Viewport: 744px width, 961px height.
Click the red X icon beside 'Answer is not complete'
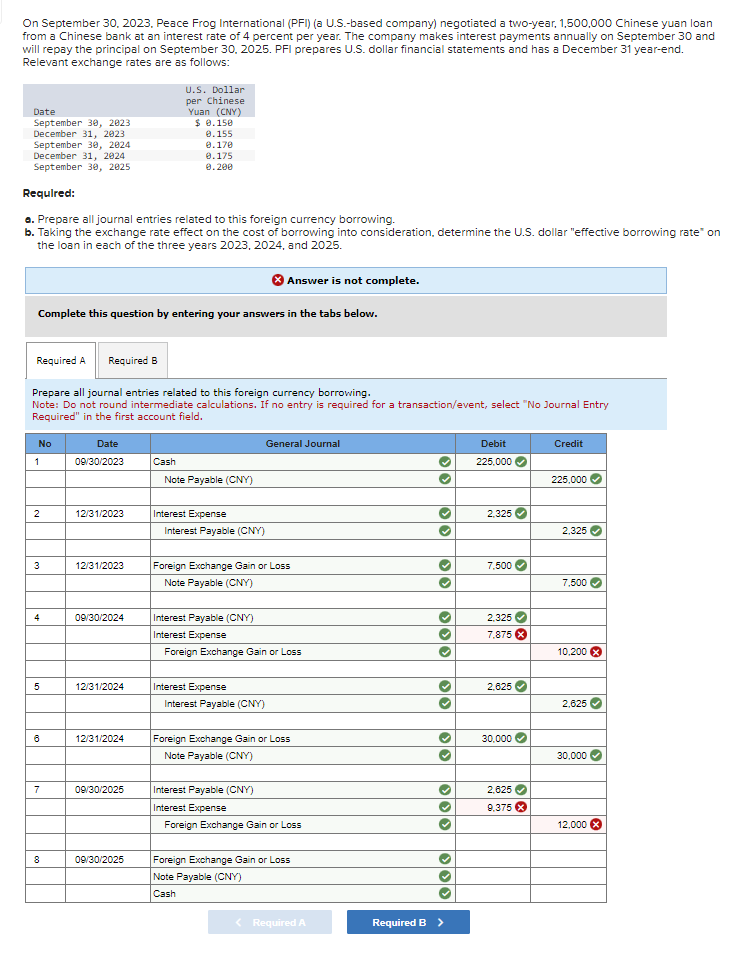(x=278, y=280)
